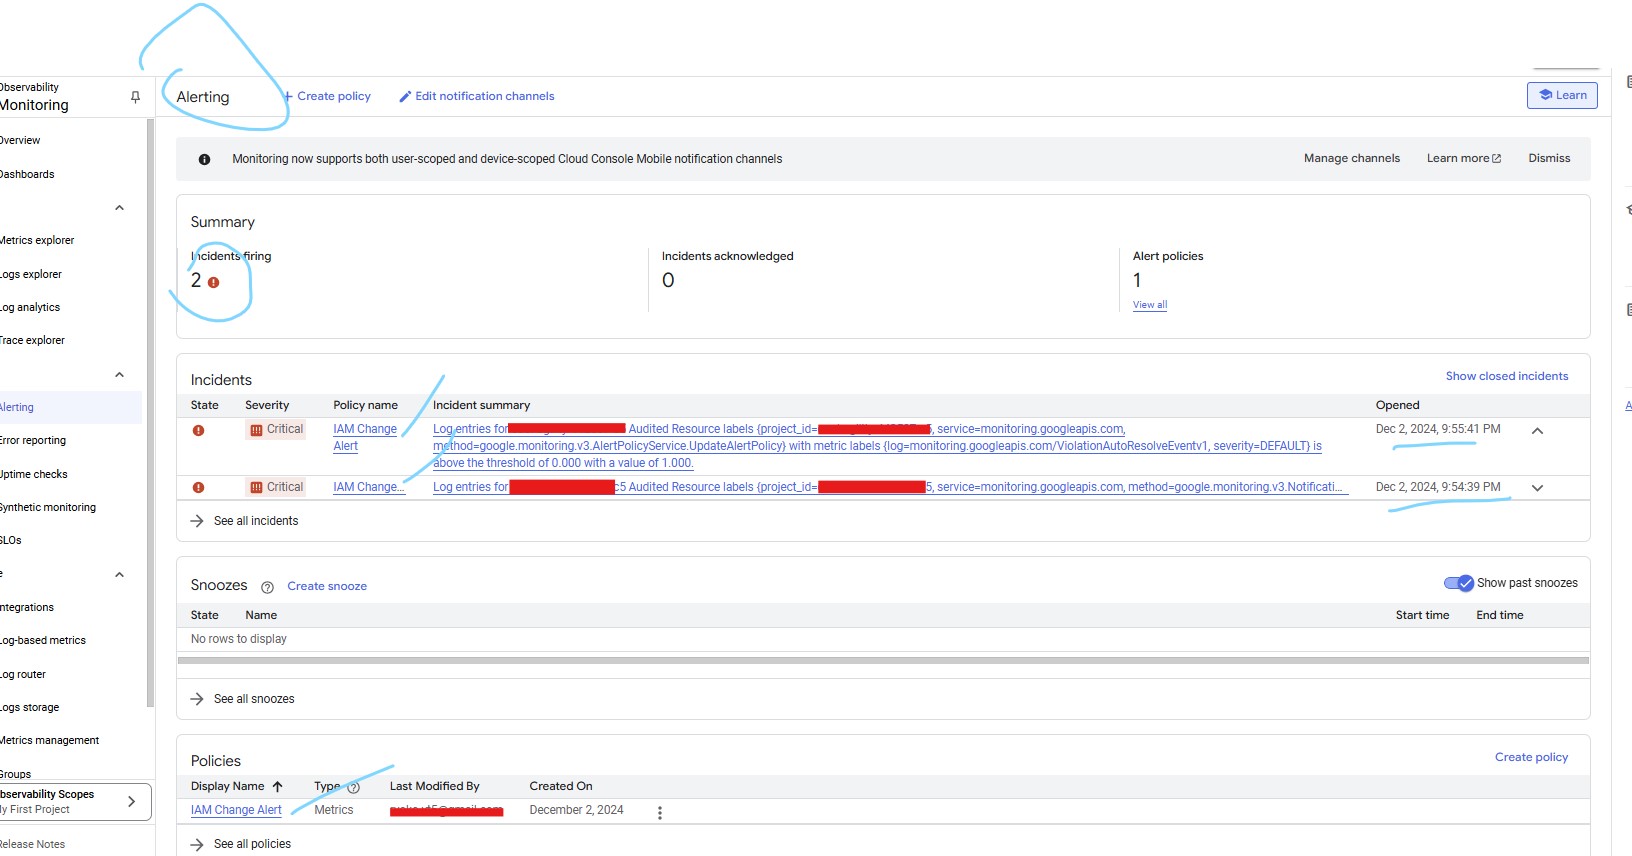Click the Opened column header

pos(1397,405)
